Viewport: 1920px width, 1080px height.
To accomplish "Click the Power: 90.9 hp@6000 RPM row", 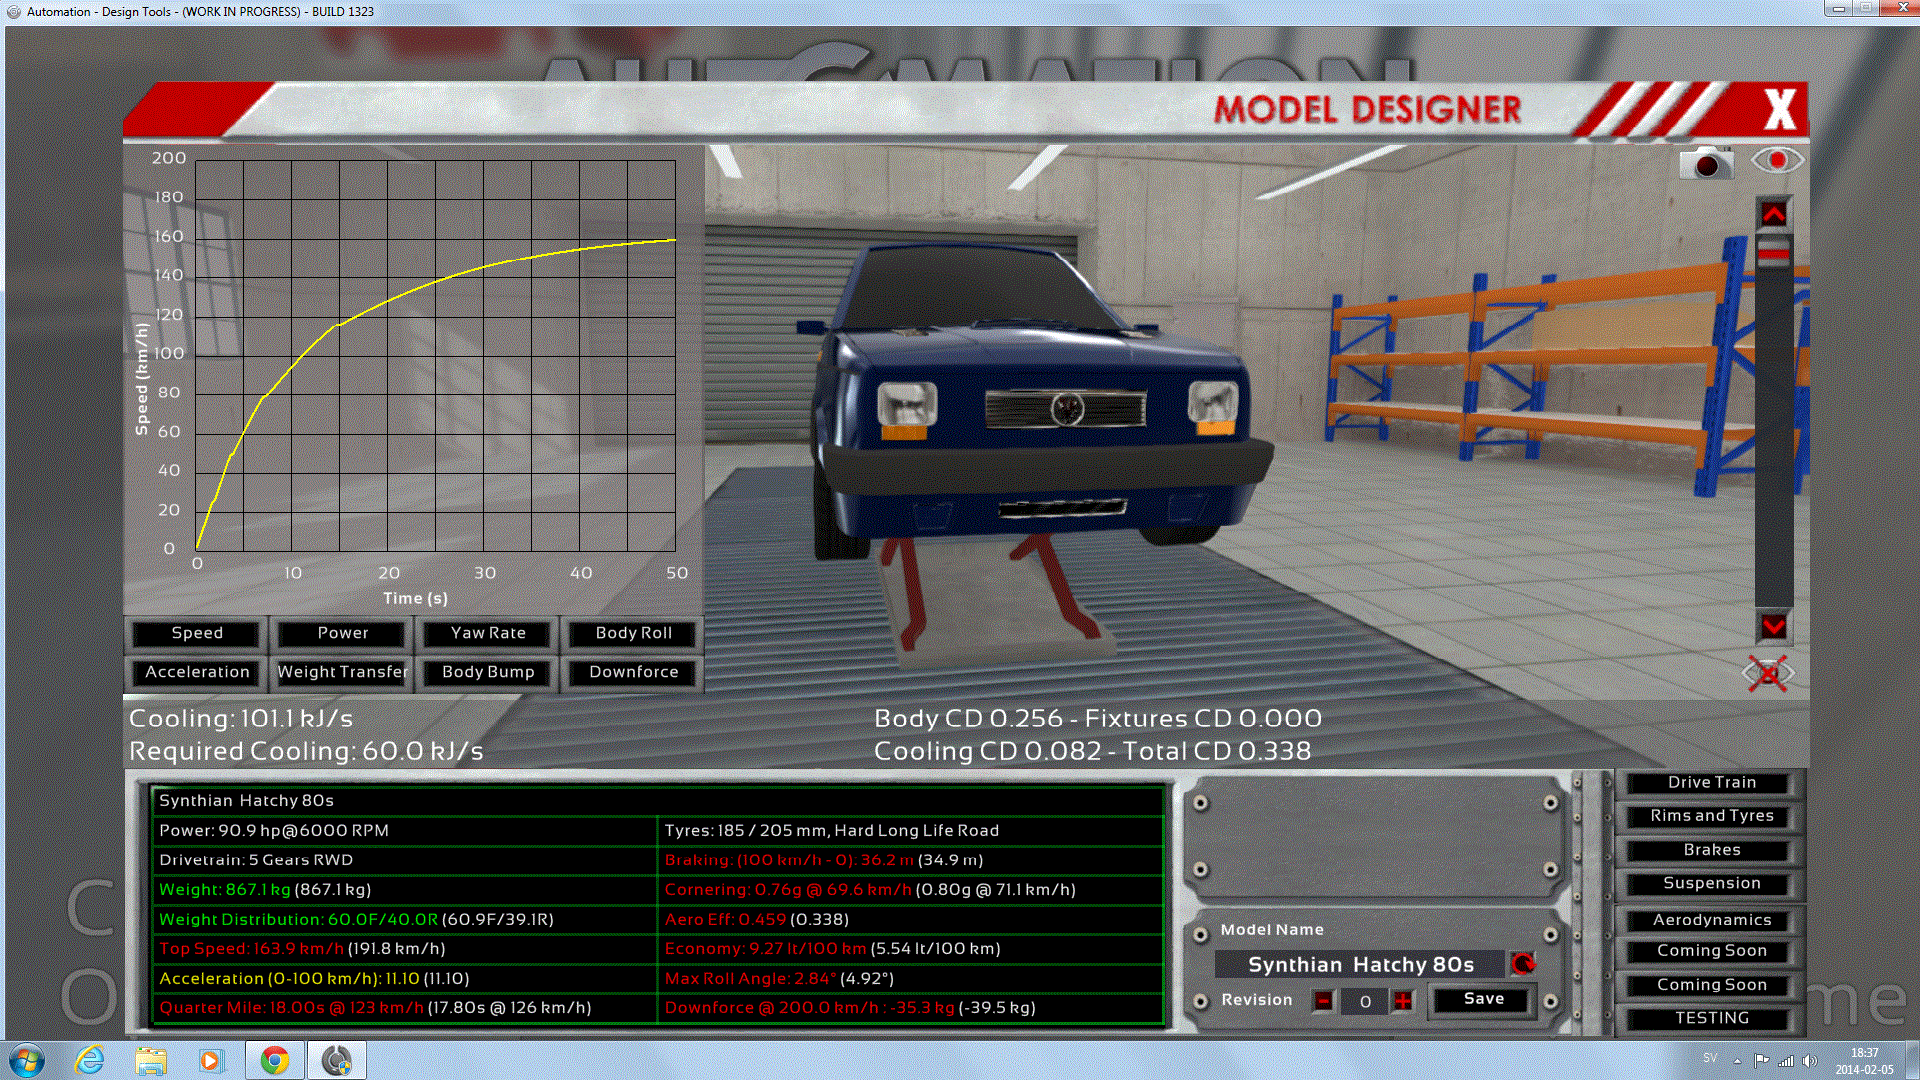I will 405,831.
